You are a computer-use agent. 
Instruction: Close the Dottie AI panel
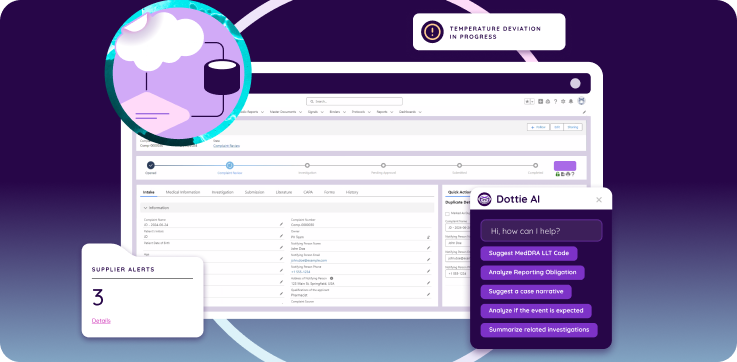click(x=599, y=199)
